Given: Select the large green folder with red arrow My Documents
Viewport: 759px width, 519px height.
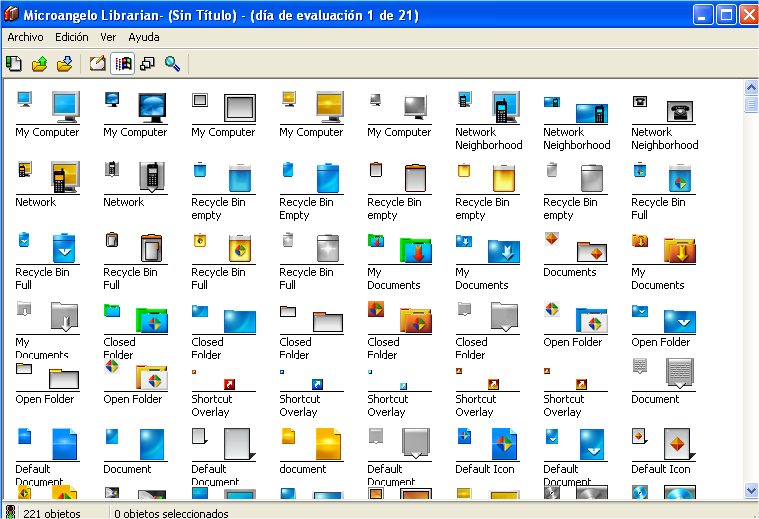Looking at the screenshot, I should tap(416, 250).
